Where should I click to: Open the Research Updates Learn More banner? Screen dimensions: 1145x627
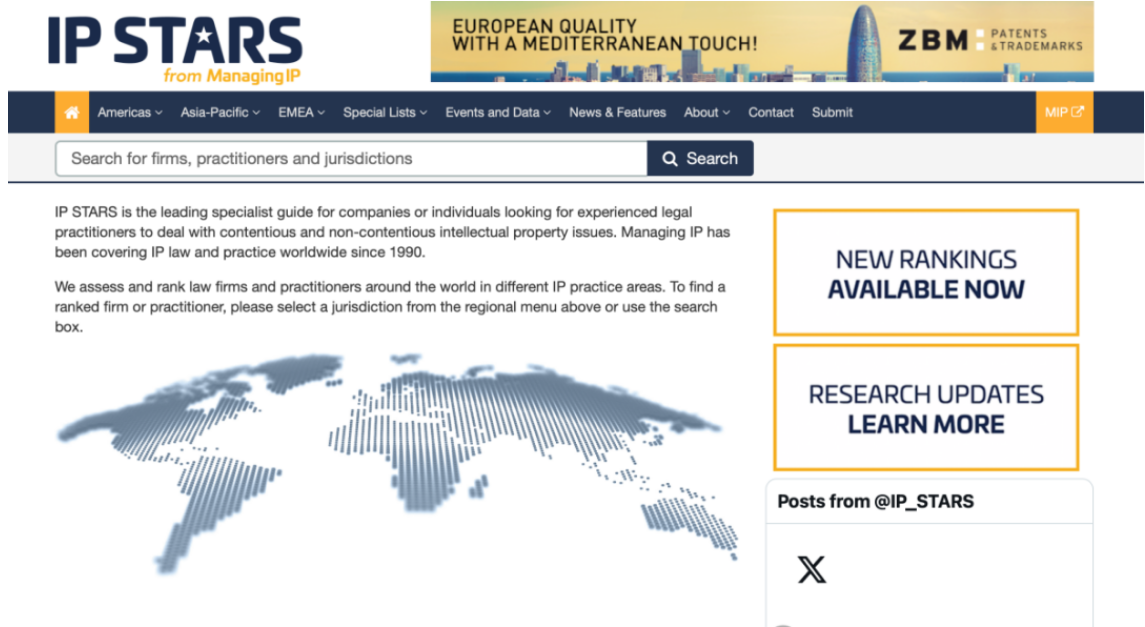pyautogui.click(x=926, y=408)
